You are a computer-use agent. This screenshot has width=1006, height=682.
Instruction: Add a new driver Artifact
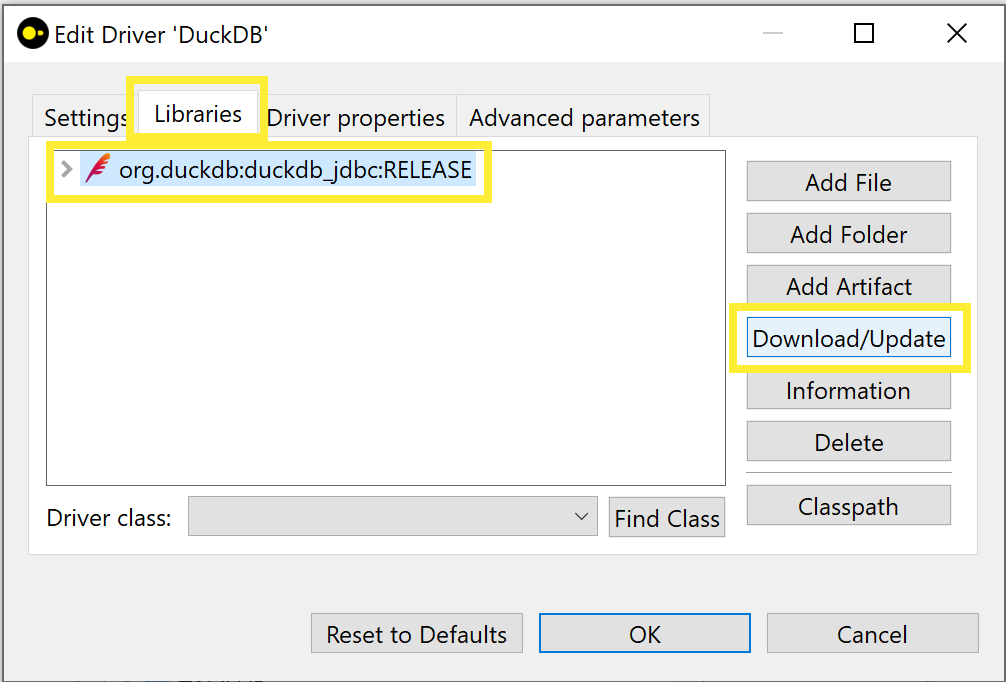(848, 286)
